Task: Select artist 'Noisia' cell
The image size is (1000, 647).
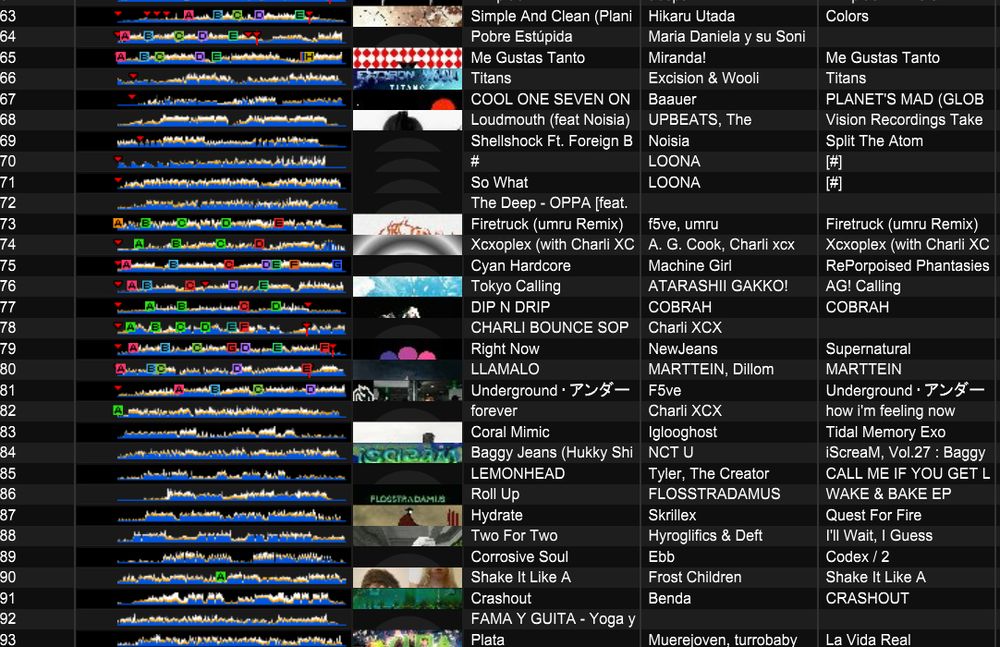Action: [x=668, y=140]
